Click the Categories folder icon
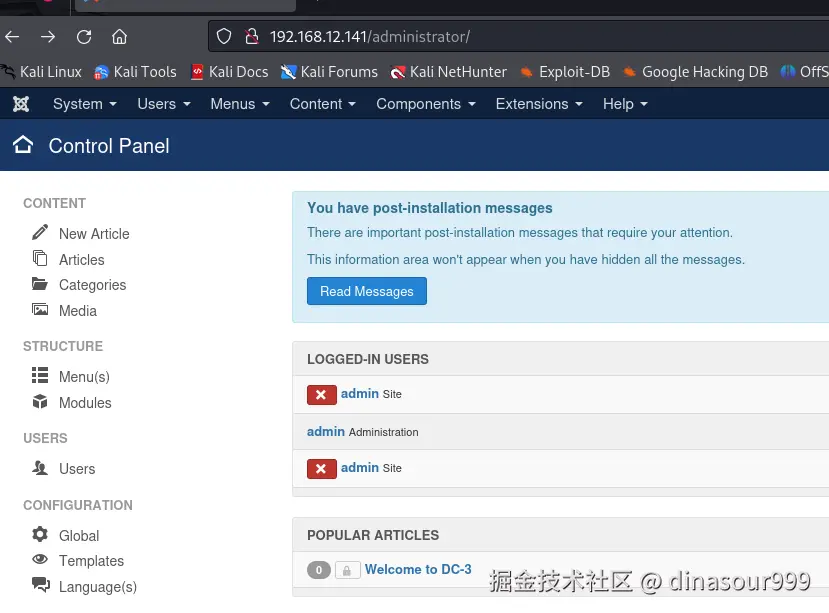The width and height of the screenshot is (829, 613). 40,283
